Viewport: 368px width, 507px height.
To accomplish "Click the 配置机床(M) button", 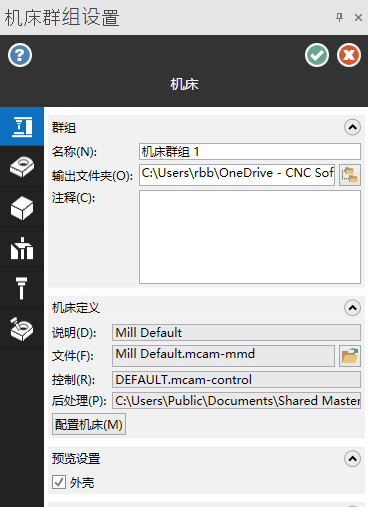I will click(89, 424).
